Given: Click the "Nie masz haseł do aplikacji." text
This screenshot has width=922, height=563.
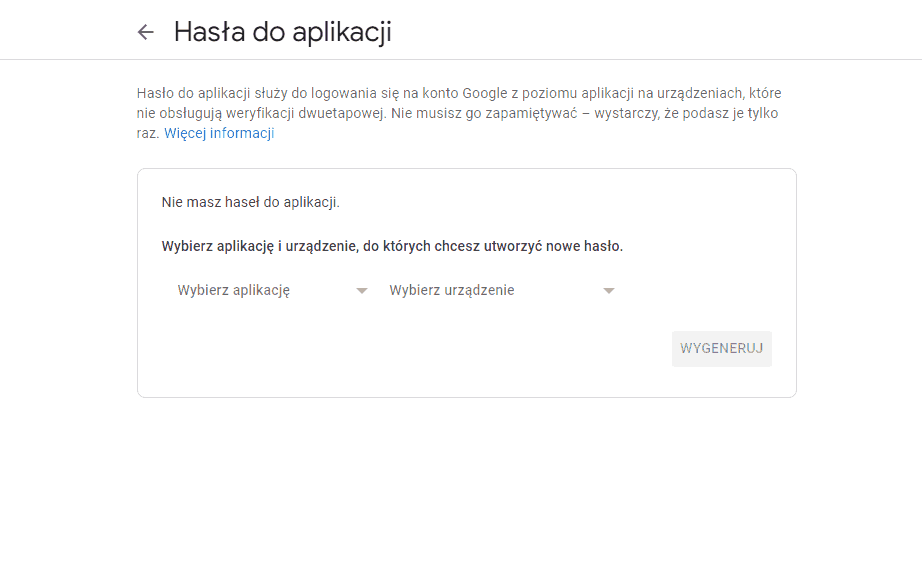Looking at the screenshot, I should point(251,202).
